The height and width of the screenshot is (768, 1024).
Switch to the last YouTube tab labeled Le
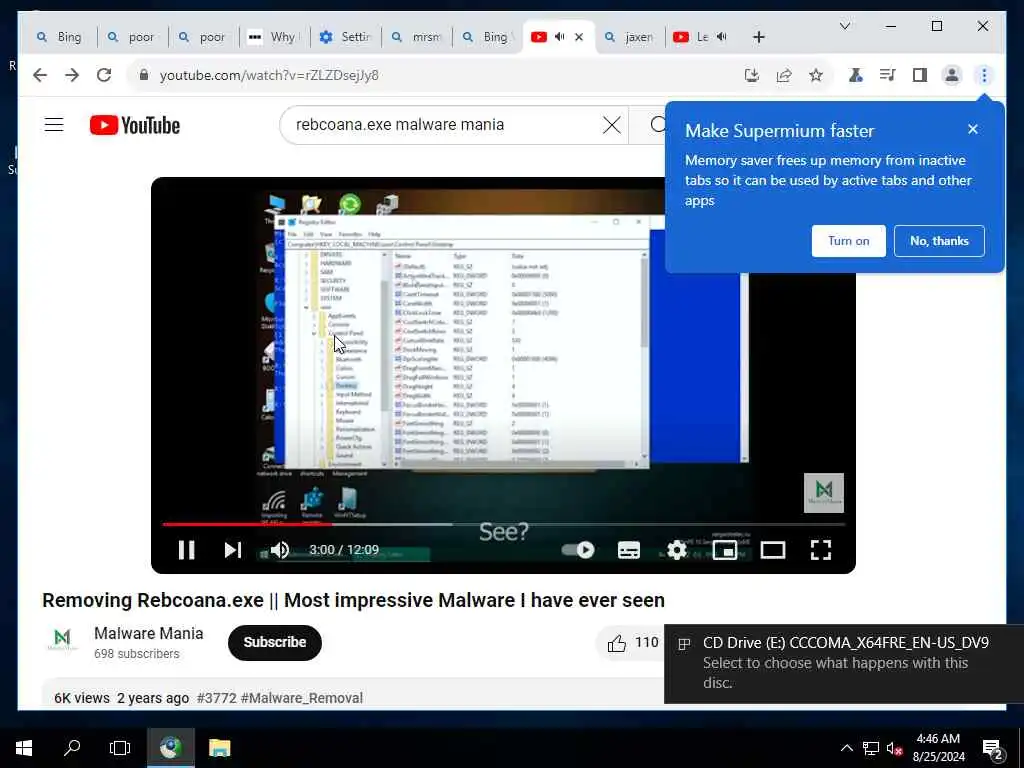(x=701, y=37)
